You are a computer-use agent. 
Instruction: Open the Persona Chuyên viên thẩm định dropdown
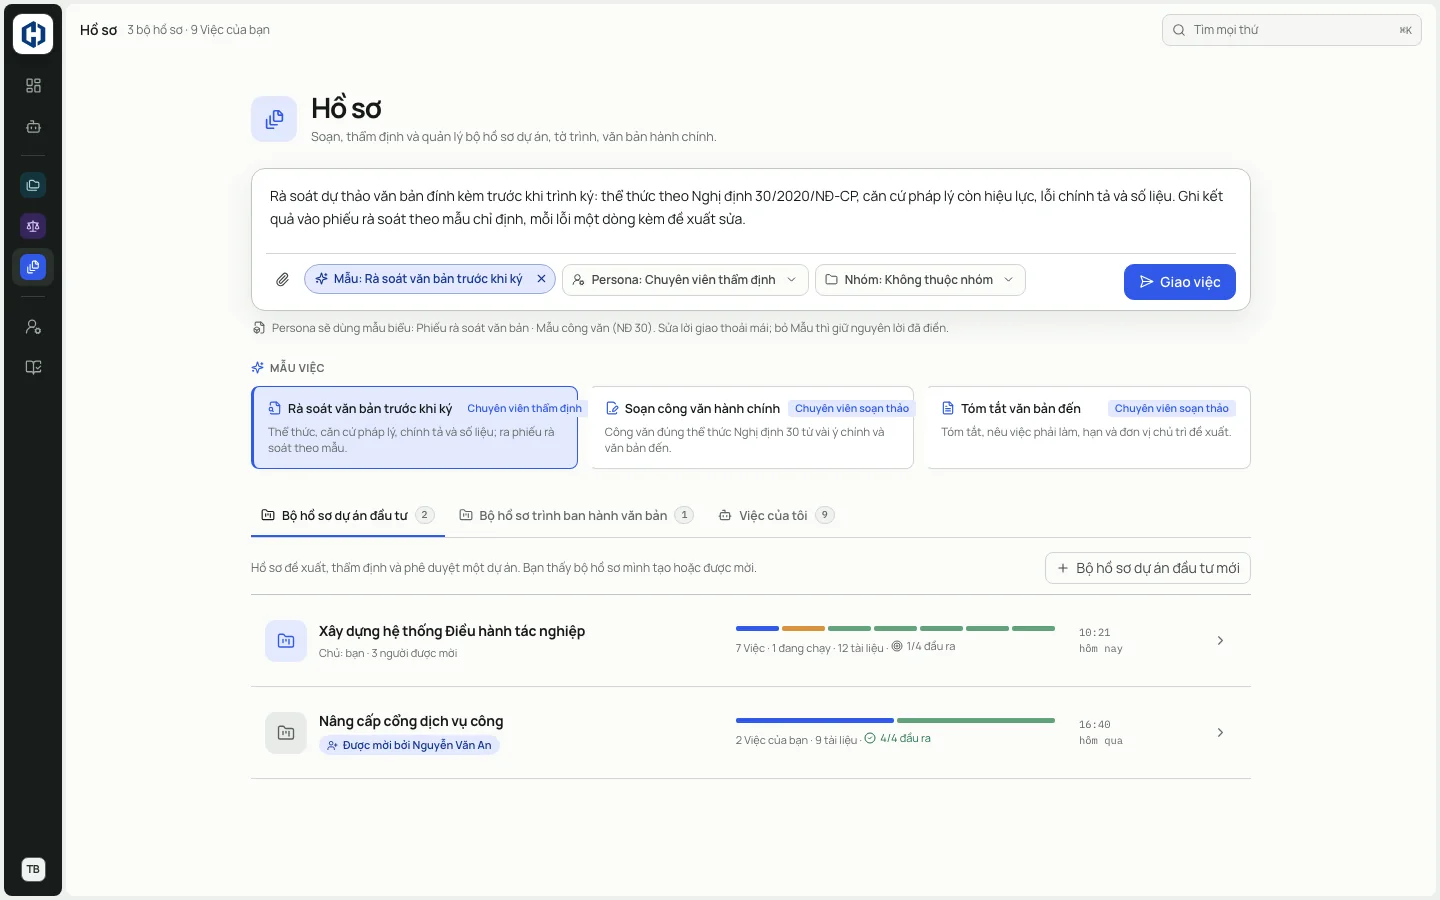(685, 280)
